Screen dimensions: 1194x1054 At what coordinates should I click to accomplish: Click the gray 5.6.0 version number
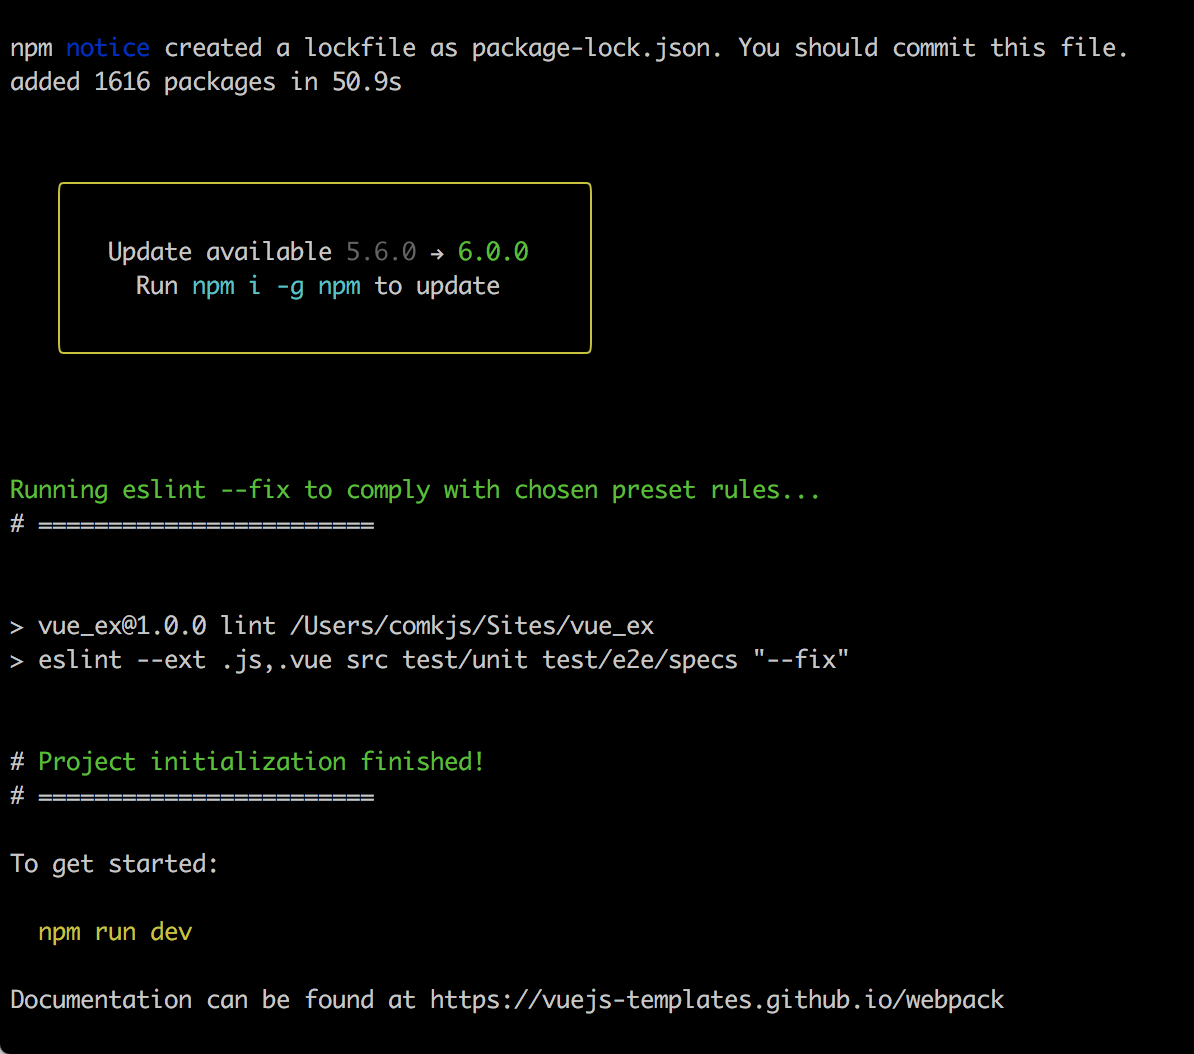tap(381, 252)
